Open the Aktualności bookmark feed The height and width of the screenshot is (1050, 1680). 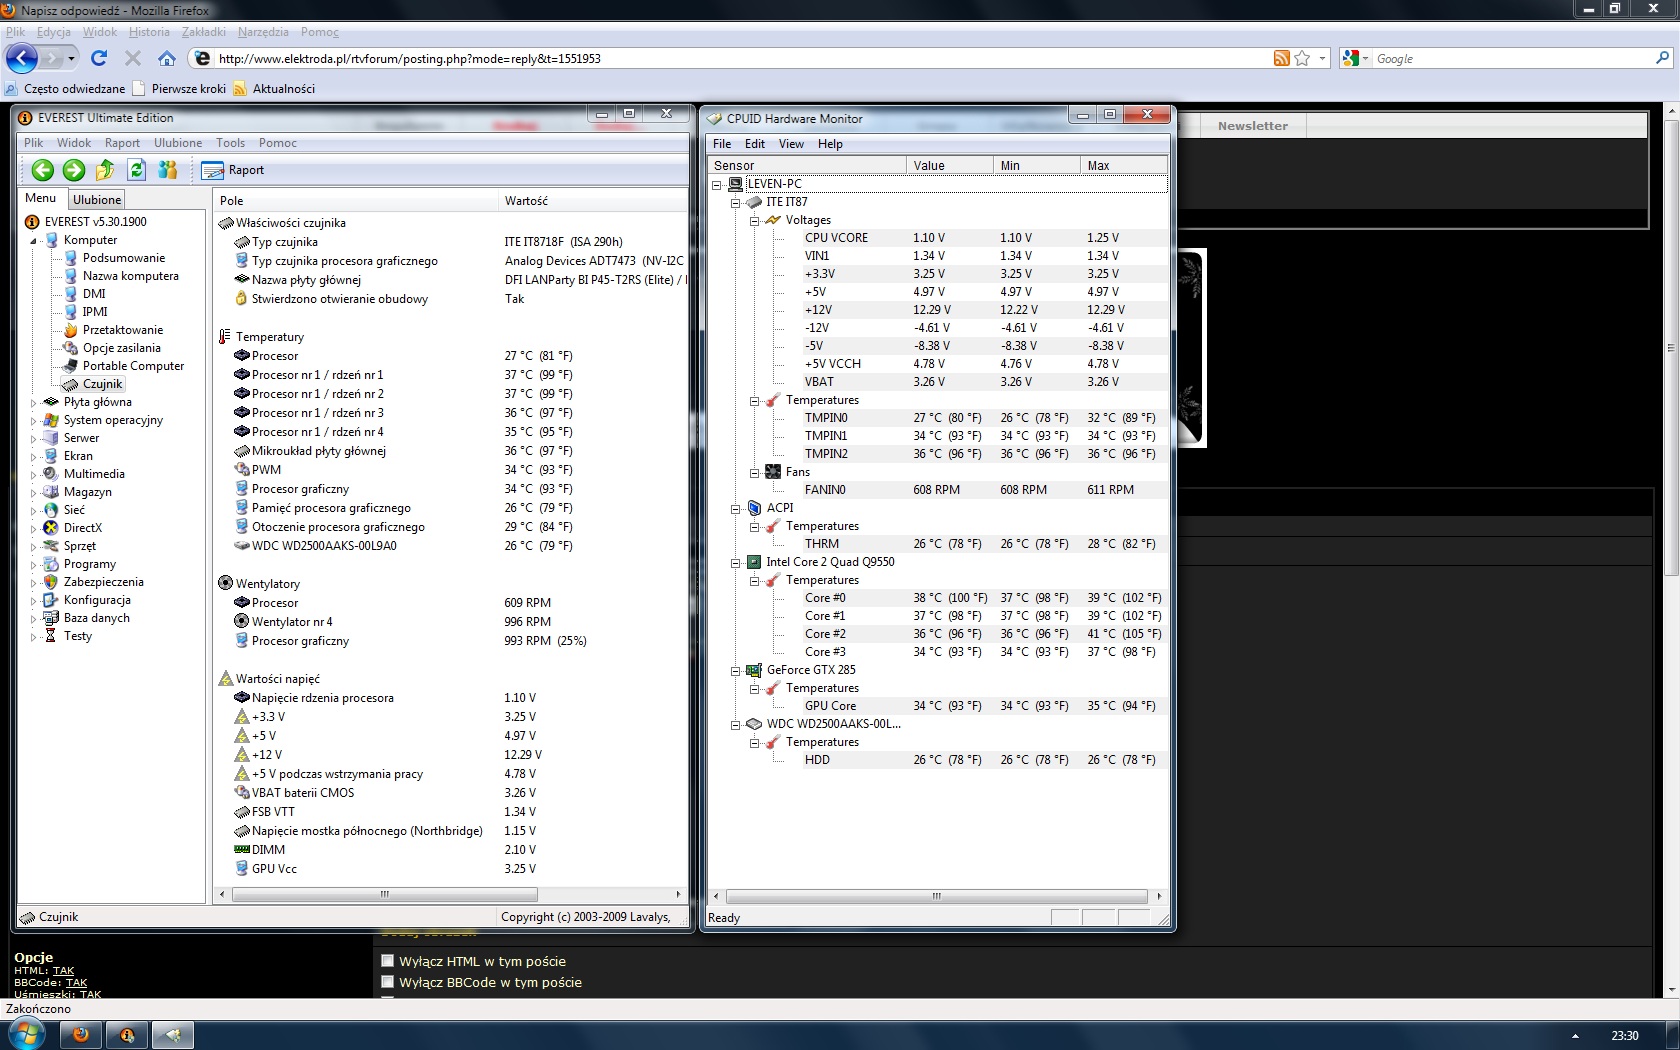274,89
